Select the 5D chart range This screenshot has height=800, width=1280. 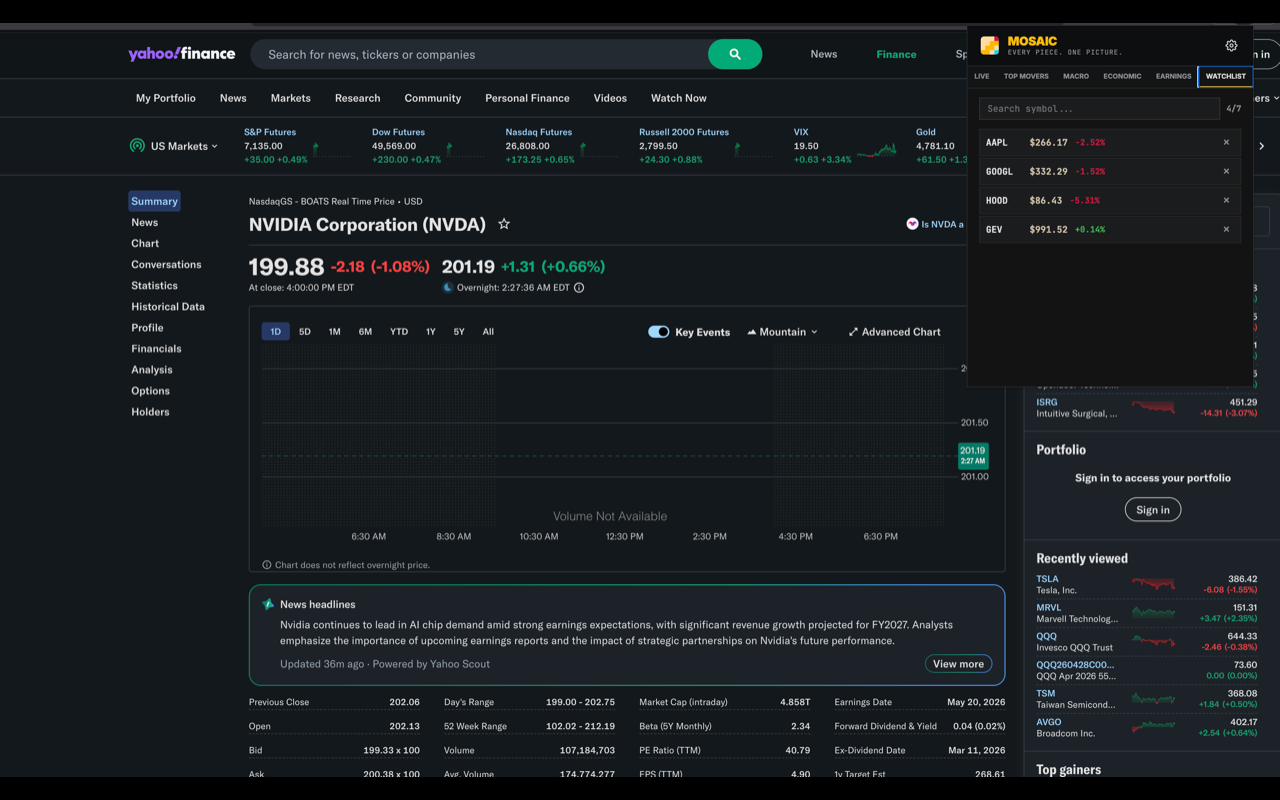click(x=305, y=331)
